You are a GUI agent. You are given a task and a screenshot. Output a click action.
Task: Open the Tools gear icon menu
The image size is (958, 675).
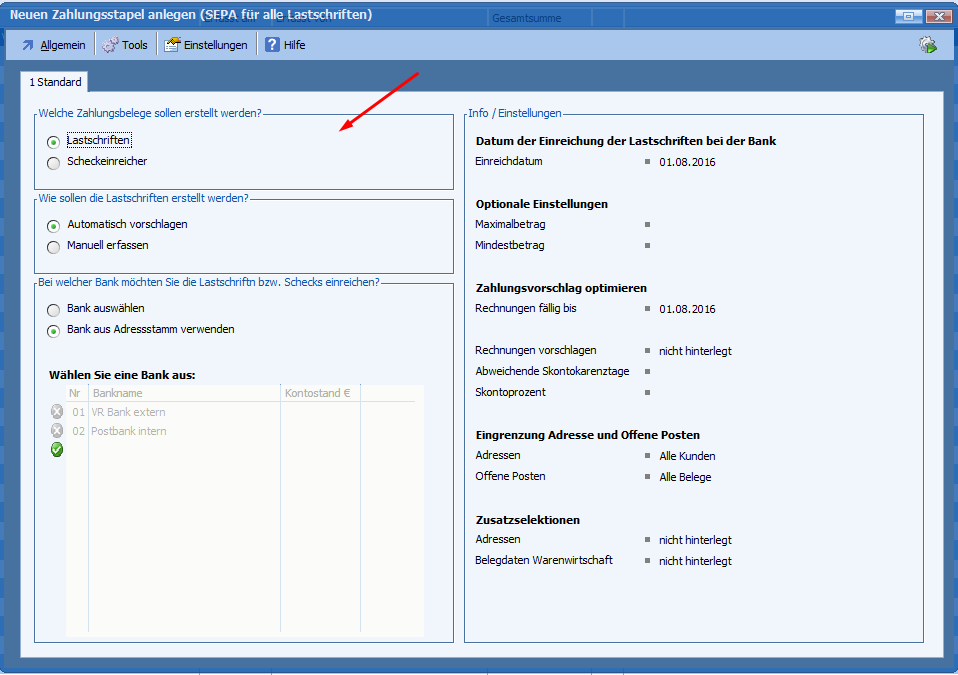pyautogui.click(x=110, y=45)
